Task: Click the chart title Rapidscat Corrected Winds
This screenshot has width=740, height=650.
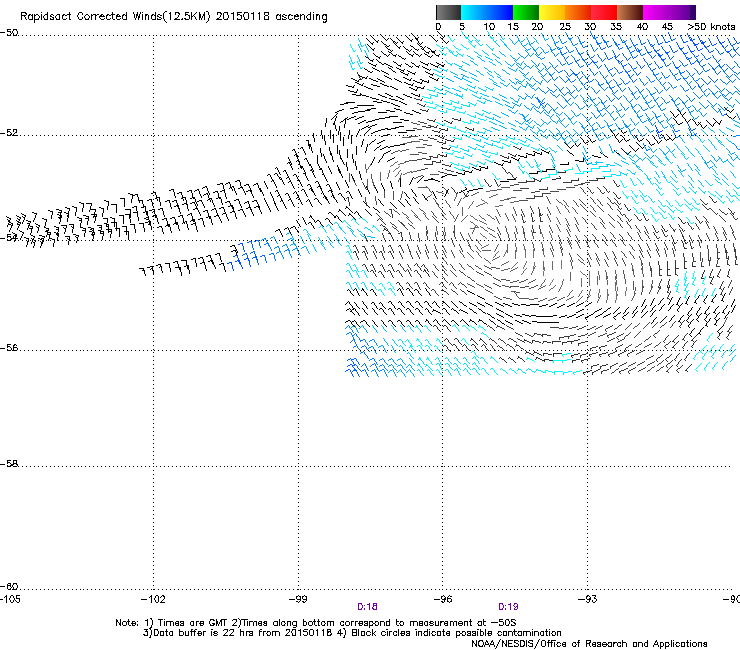Action: click(174, 17)
